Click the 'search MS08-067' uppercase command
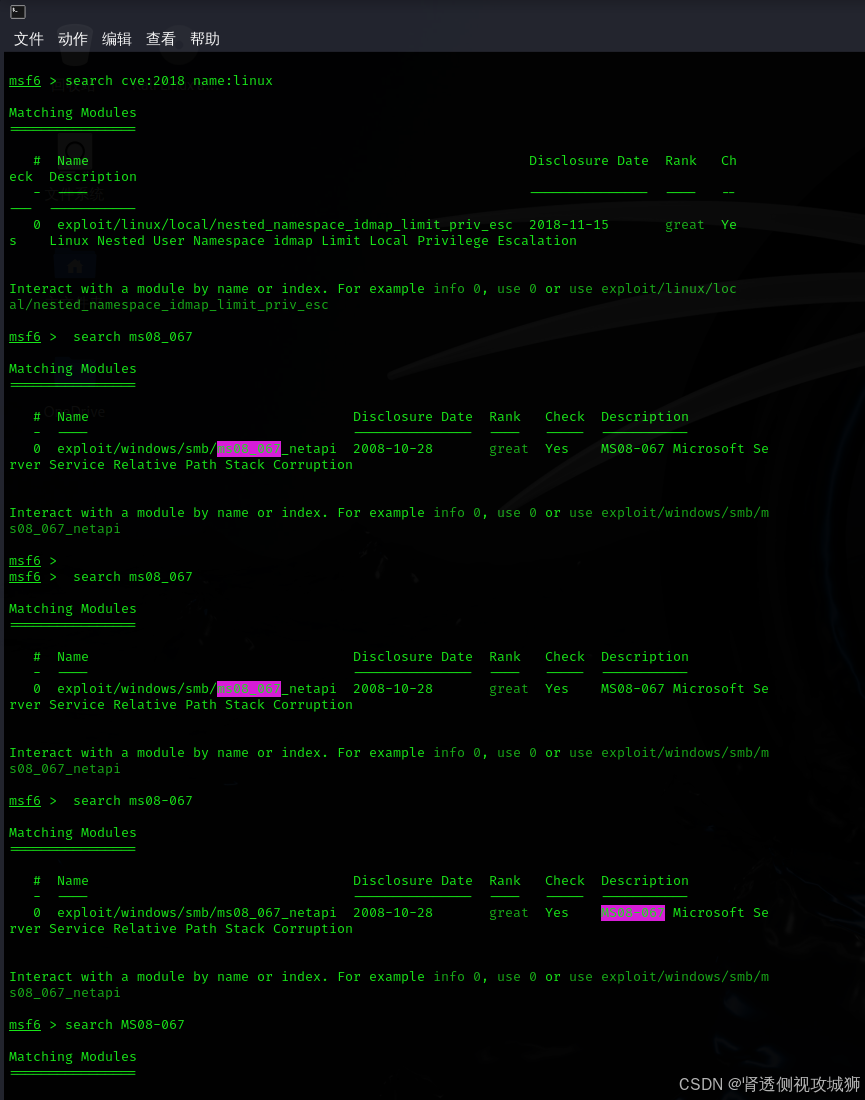 coord(125,1024)
